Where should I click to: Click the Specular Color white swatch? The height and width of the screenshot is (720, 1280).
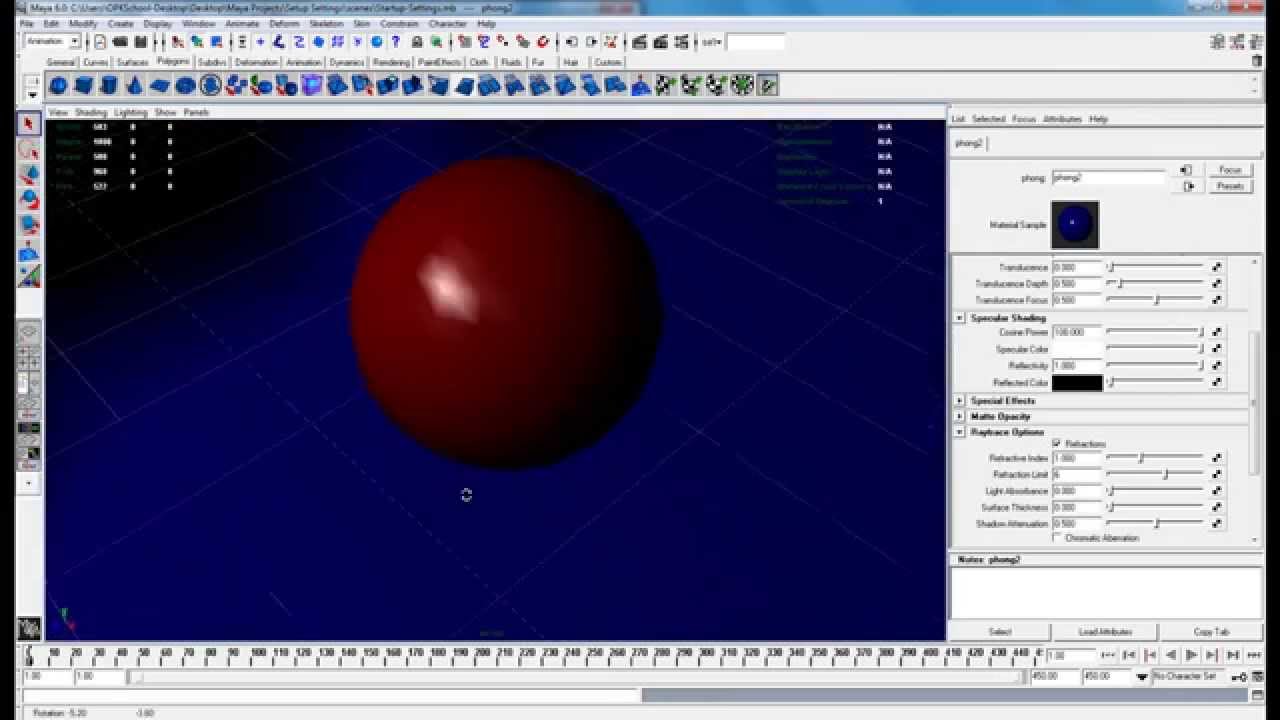[1077, 349]
